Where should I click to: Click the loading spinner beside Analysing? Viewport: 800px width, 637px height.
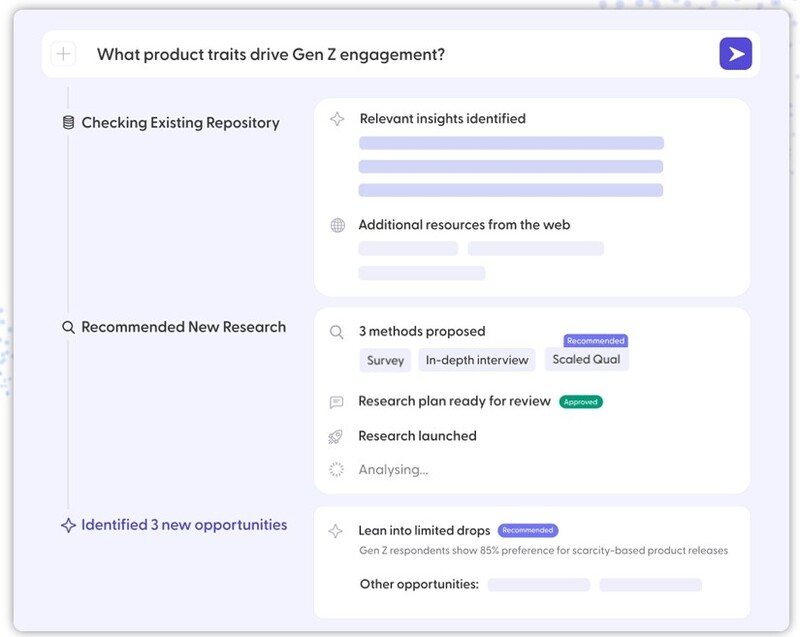click(x=337, y=469)
